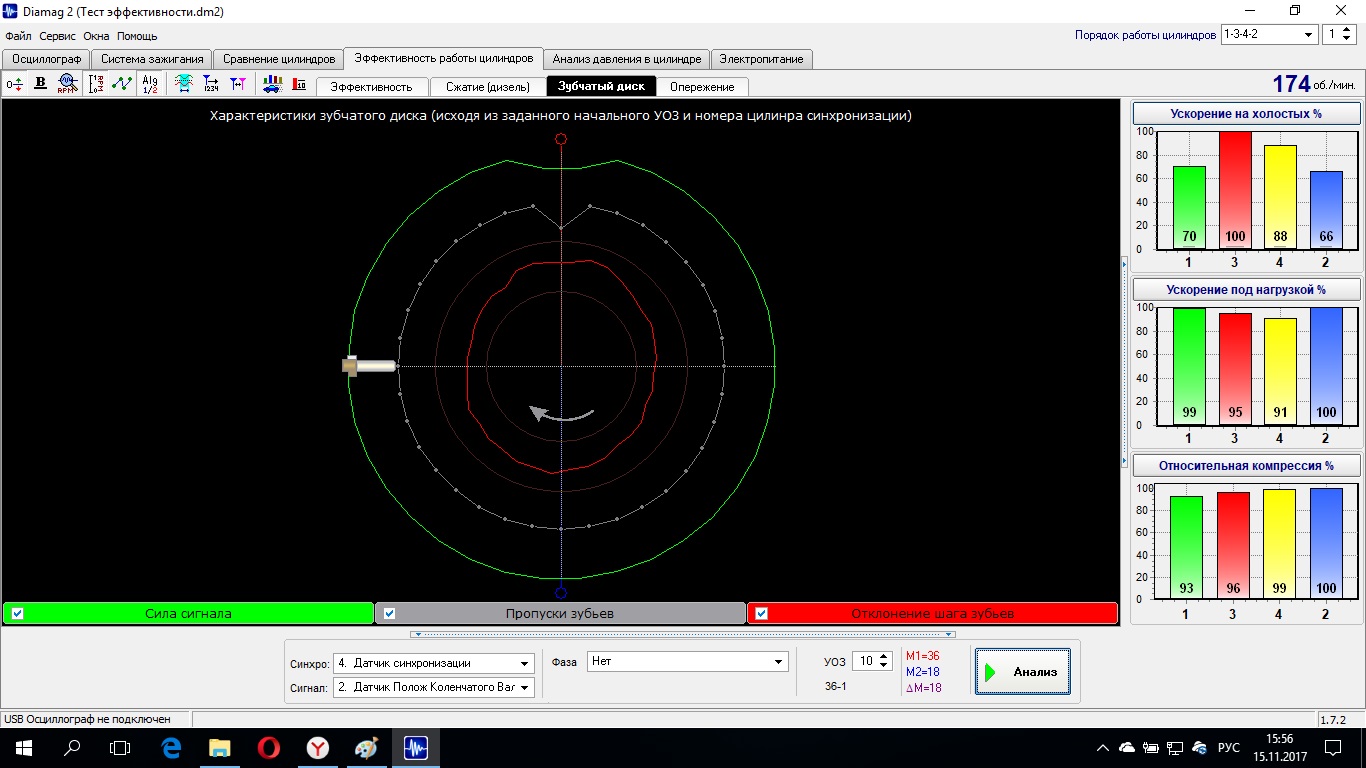Open Paint from the taskbar
This screenshot has height=768, width=1366.
point(366,748)
